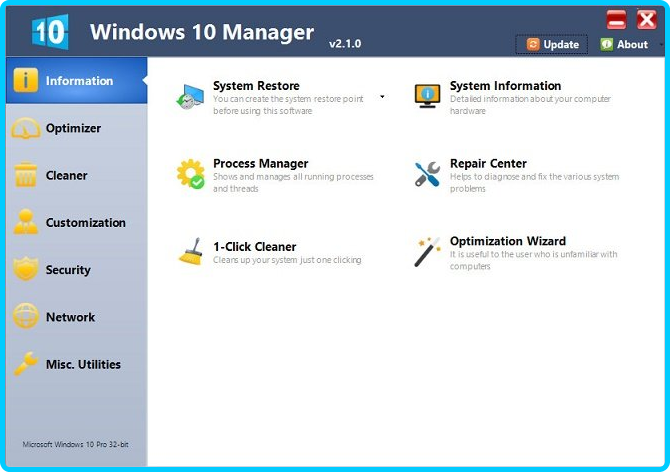Select the Network tab label
Image resolution: width=670 pixels, height=472 pixels.
tap(71, 317)
